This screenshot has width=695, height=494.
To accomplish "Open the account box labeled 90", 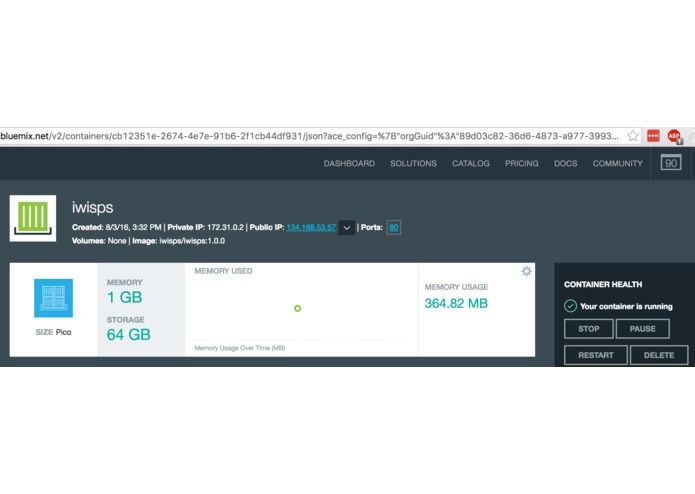I will 671,163.
